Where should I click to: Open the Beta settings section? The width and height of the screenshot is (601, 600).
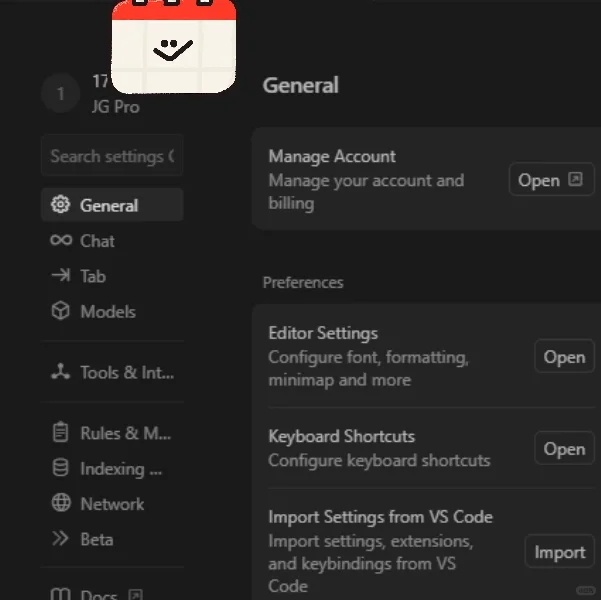pyautogui.click(x=112, y=539)
